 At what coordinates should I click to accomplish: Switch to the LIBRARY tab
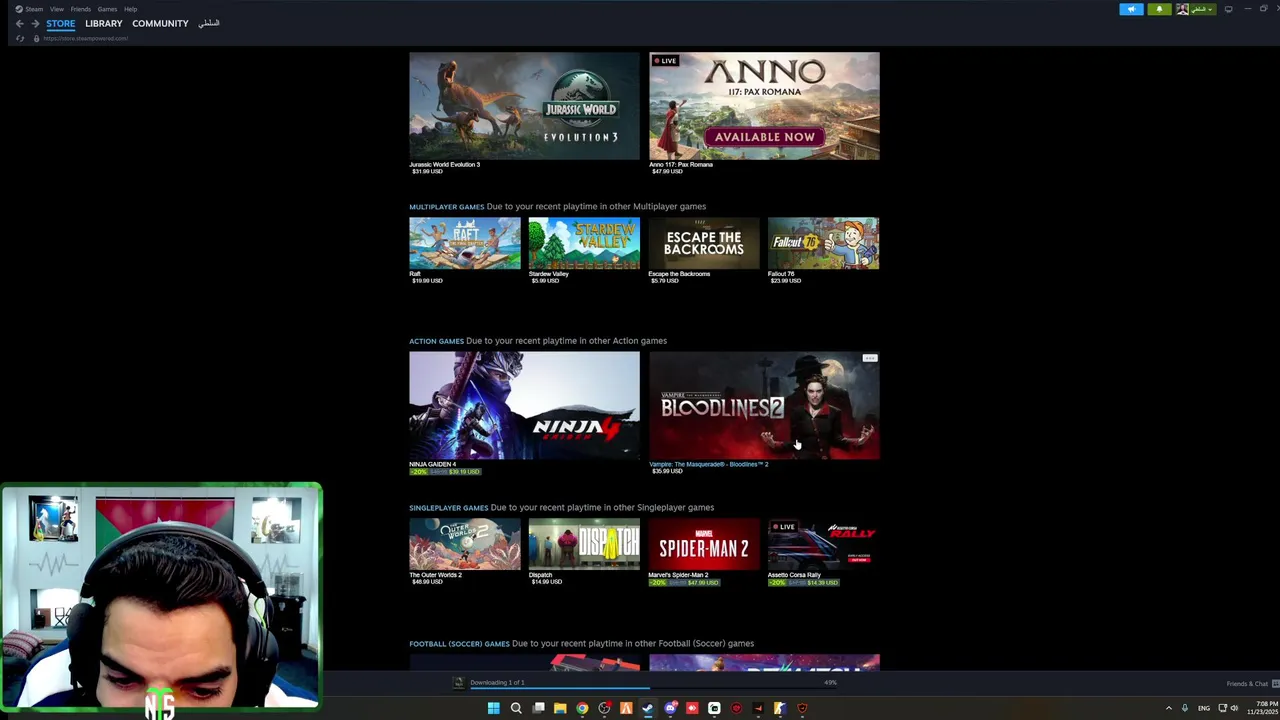click(103, 23)
